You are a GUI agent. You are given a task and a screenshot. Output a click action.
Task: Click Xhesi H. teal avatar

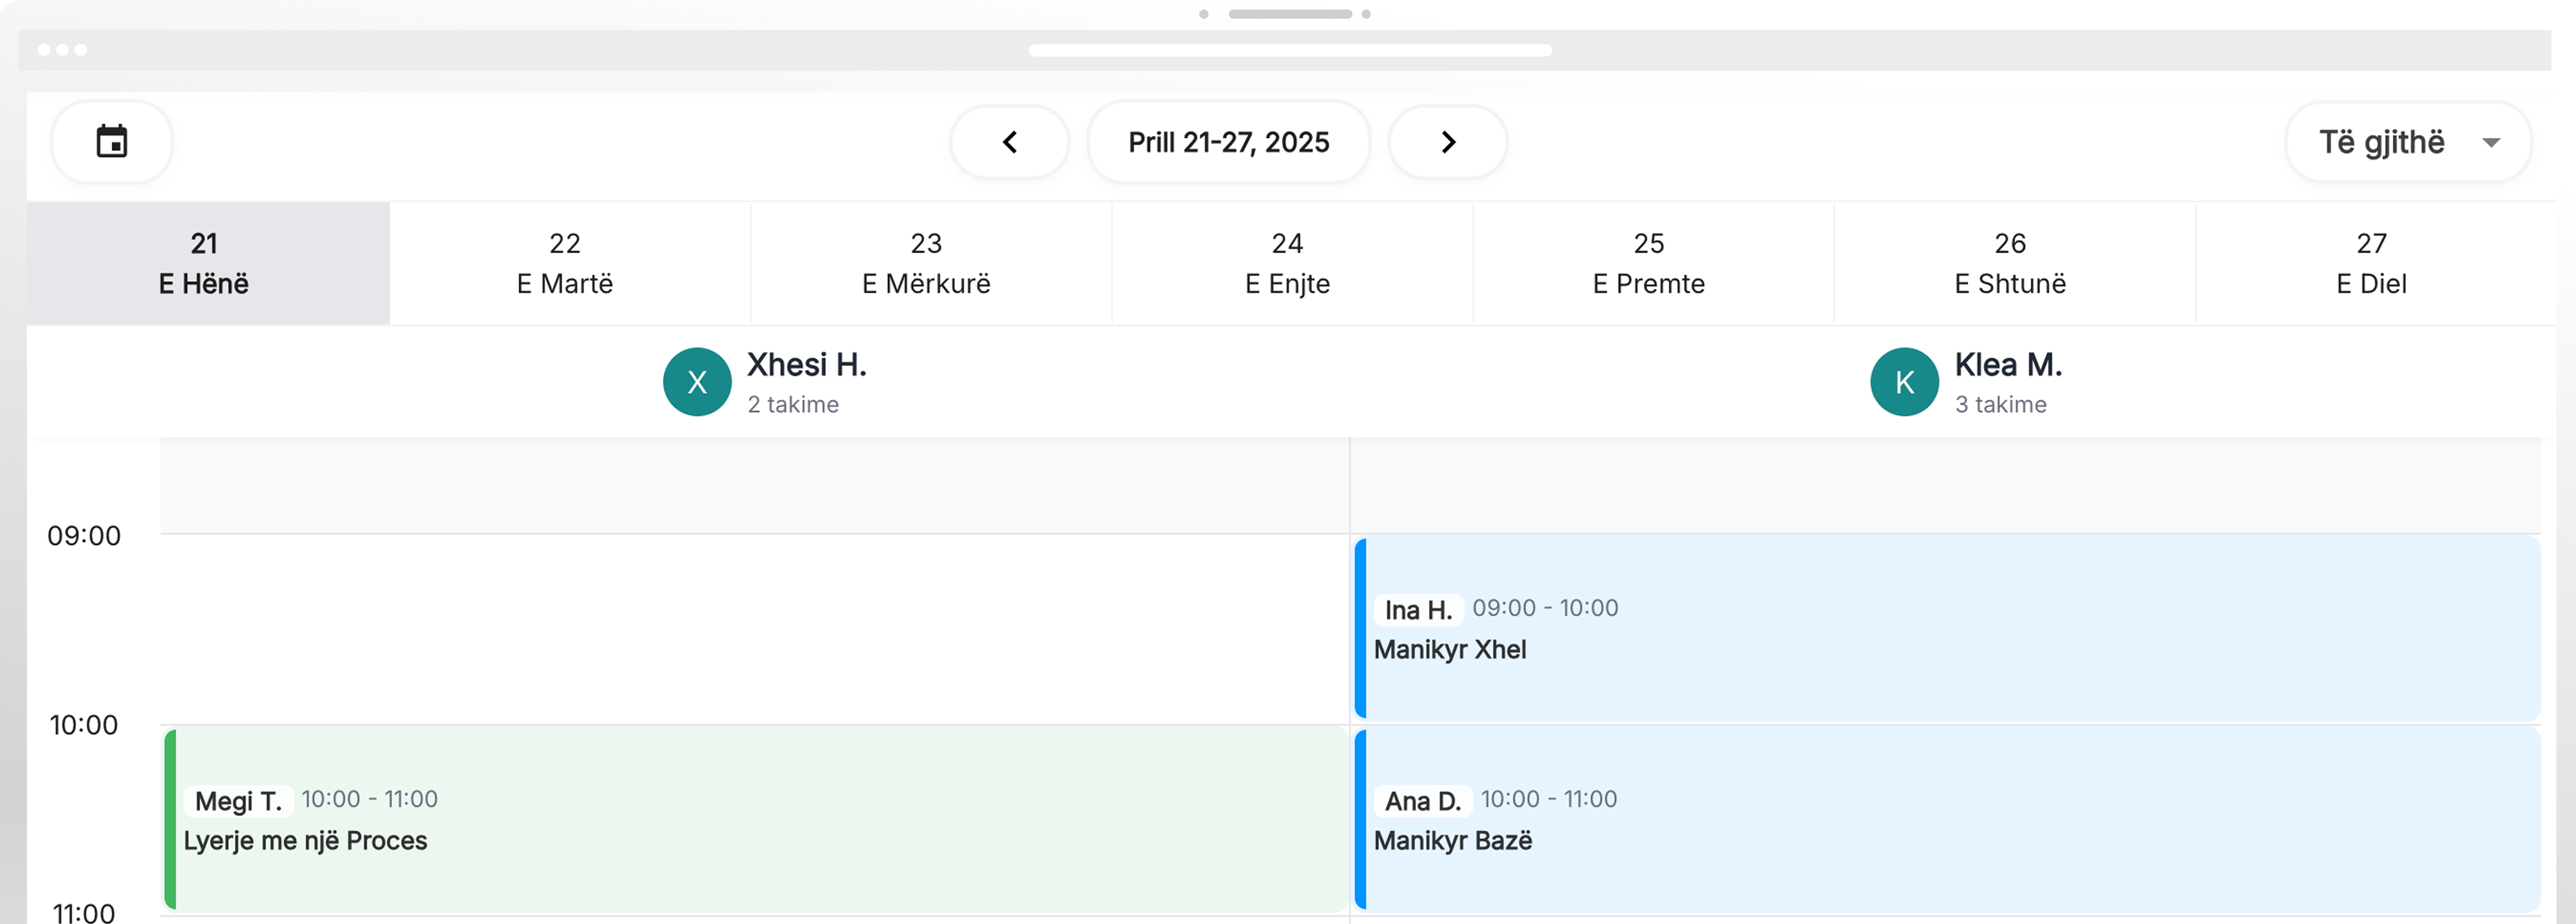[697, 382]
